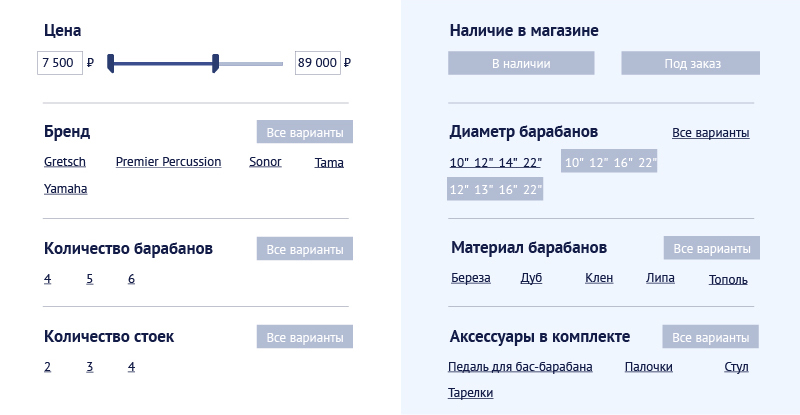The height and width of the screenshot is (415, 800).
Task: Click 'Все варианты' for Количество стоек
Action: [x=304, y=337]
